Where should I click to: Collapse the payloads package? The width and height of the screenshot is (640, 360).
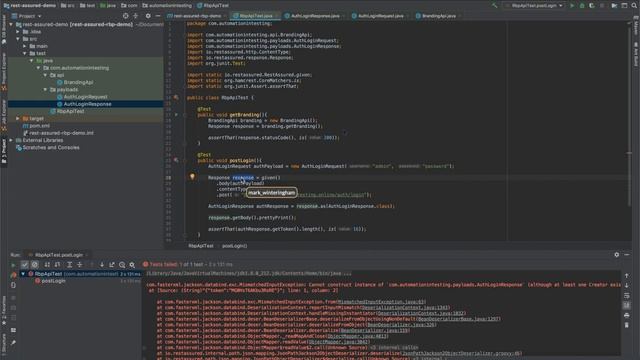45,89
